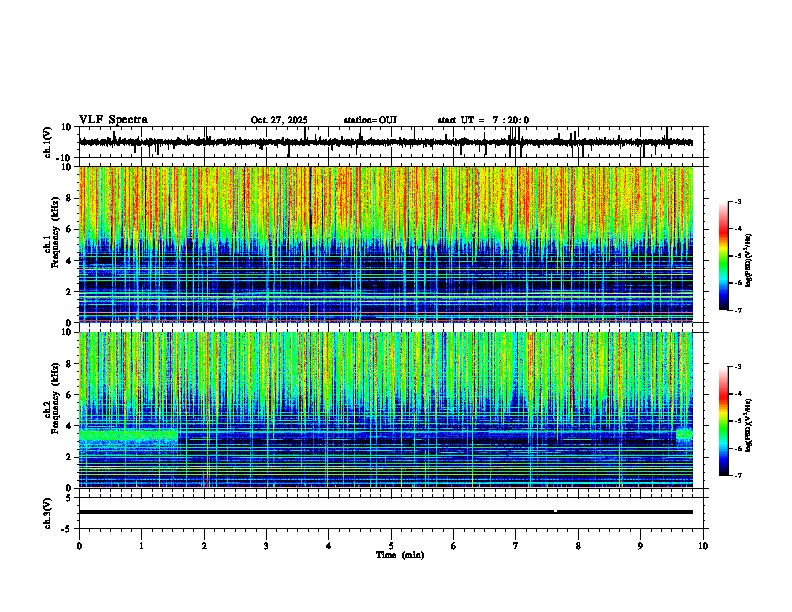Click the ch.1 color bar "log(PSD)" label

(x=749, y=261)
